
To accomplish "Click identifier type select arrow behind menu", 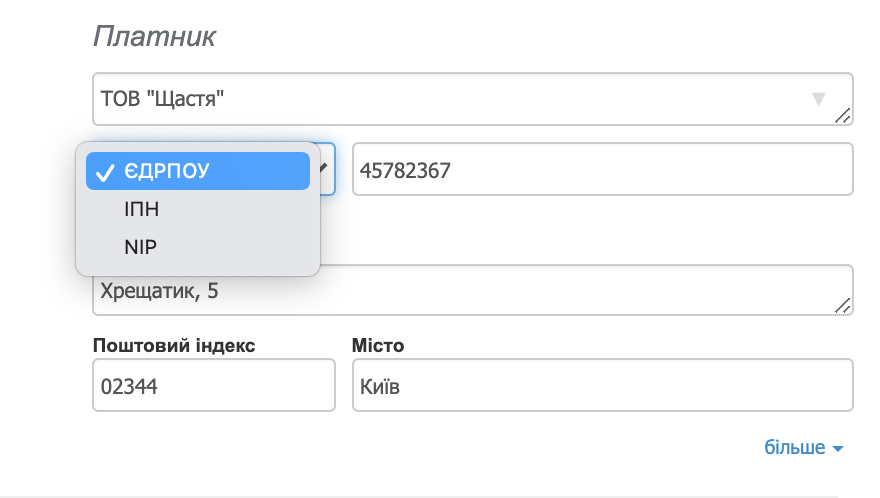I will (x=326, y=169).
